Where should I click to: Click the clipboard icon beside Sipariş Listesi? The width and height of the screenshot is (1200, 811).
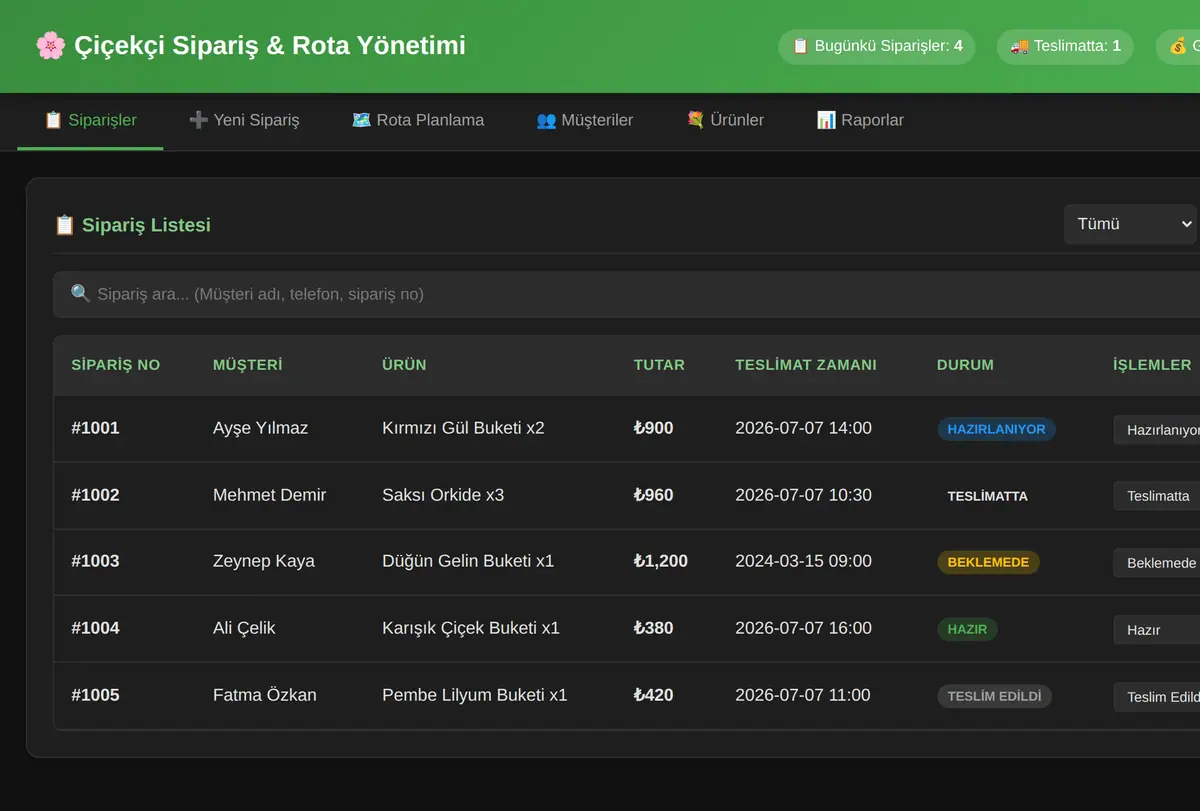point(64,225)
